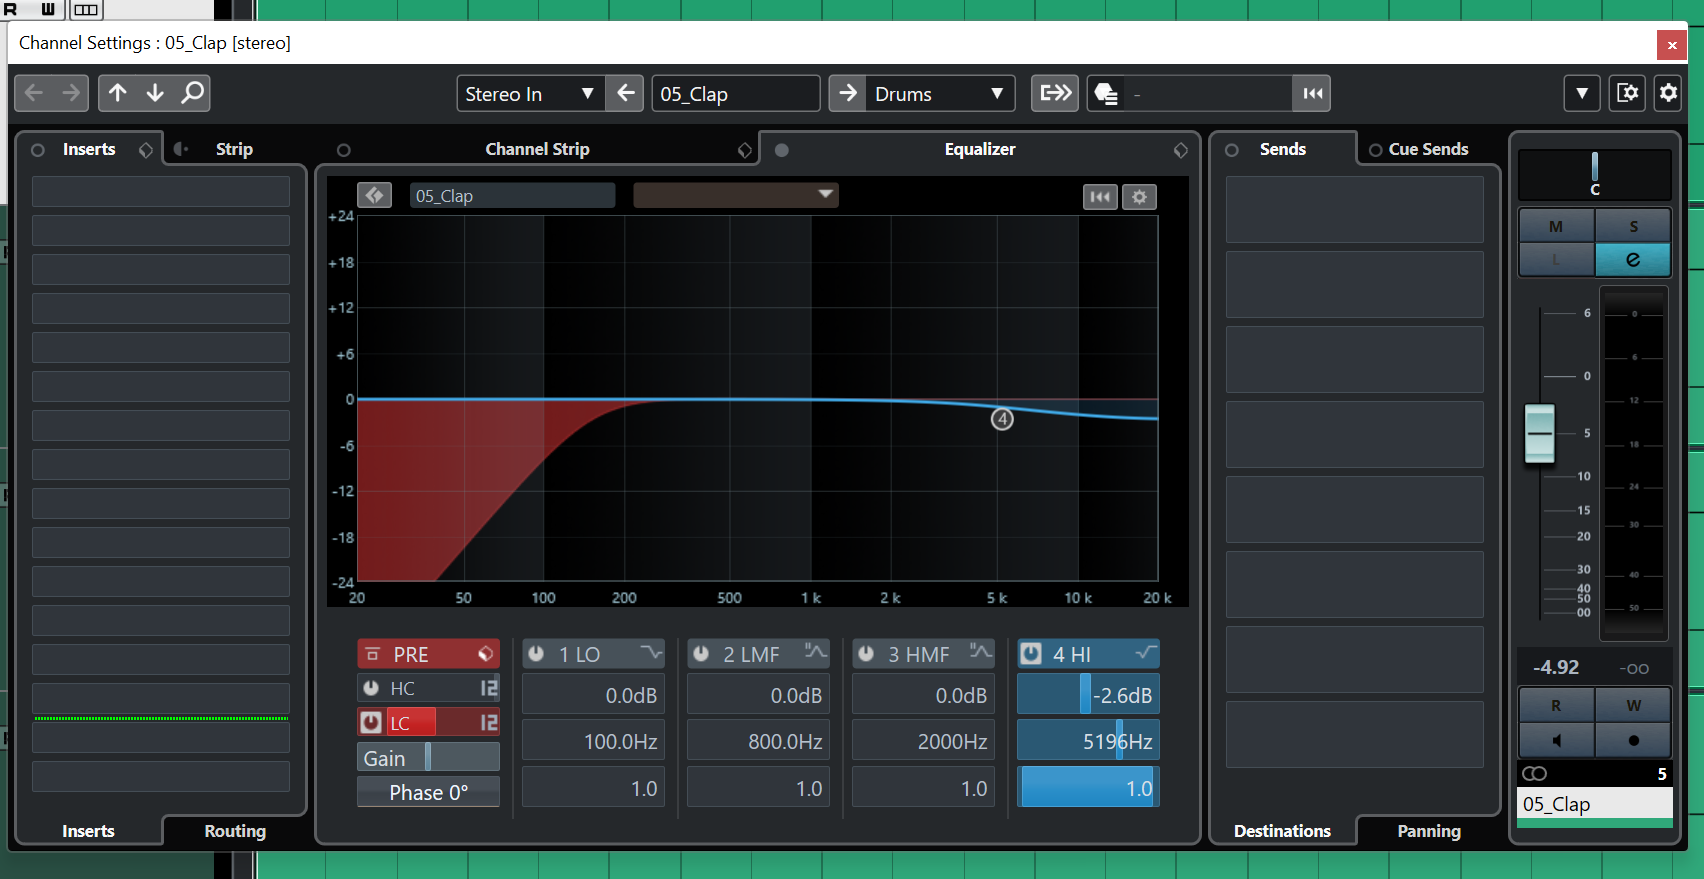Click the Edit channel e button
This screenshot has width=1704, height=879.
(1633, 260)
